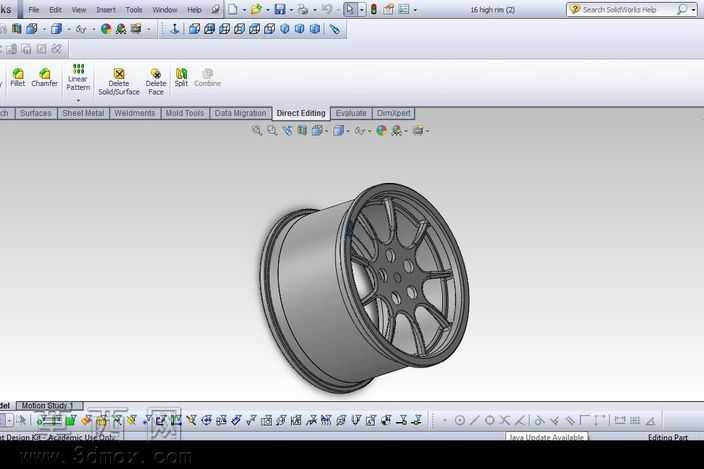Switch to the Mold Tools tab
The width and height of the screenshot is (704, 469).
(x=185, y=113)
